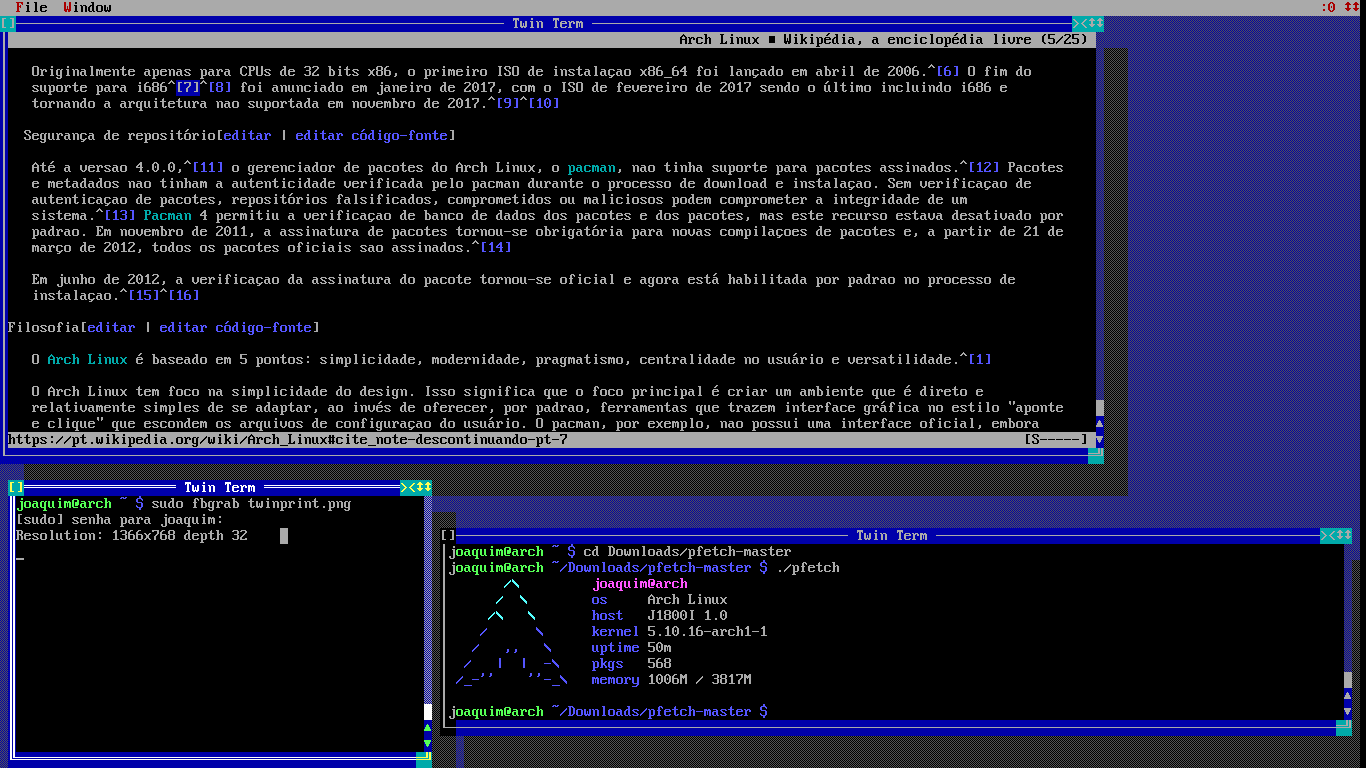Follow citation link [9]

pyautogui.click(x=508, y=103)
